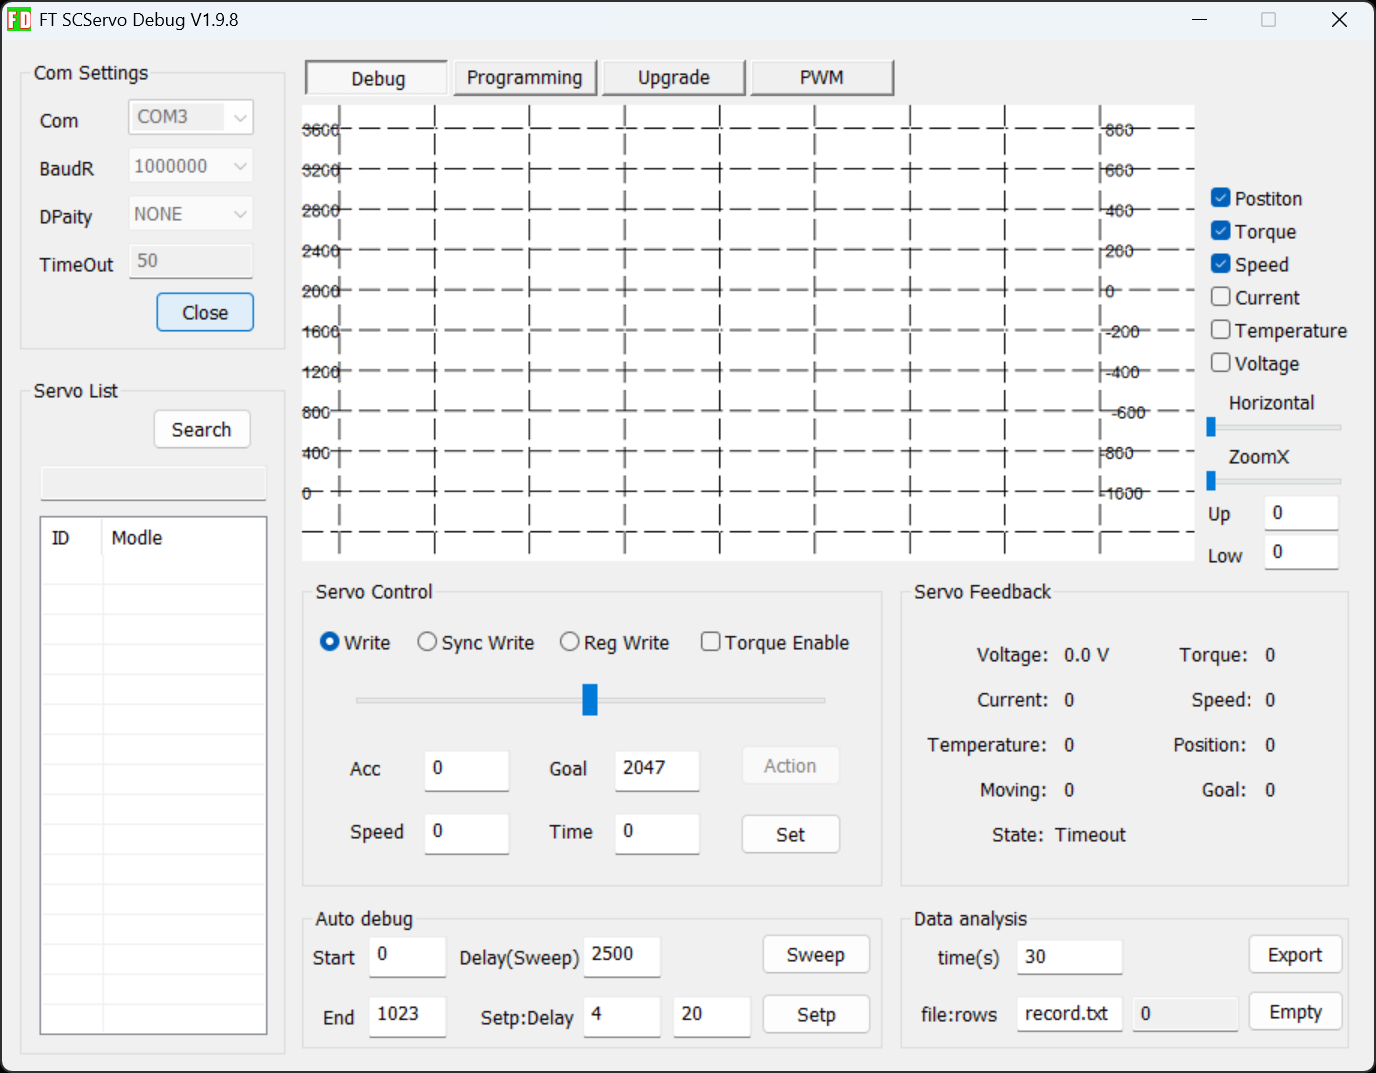Select the Reg Write radio option

coord(570,642)
